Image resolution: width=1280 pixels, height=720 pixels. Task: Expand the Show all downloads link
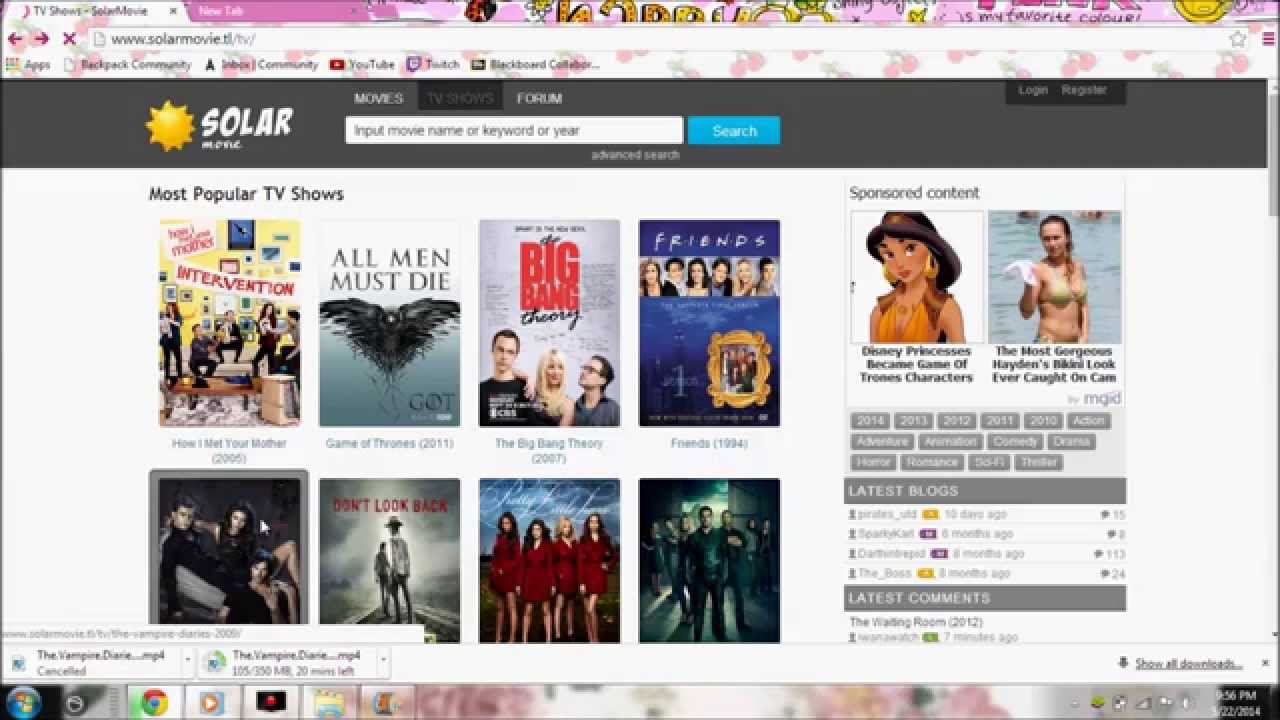(x=1190, y=662)
